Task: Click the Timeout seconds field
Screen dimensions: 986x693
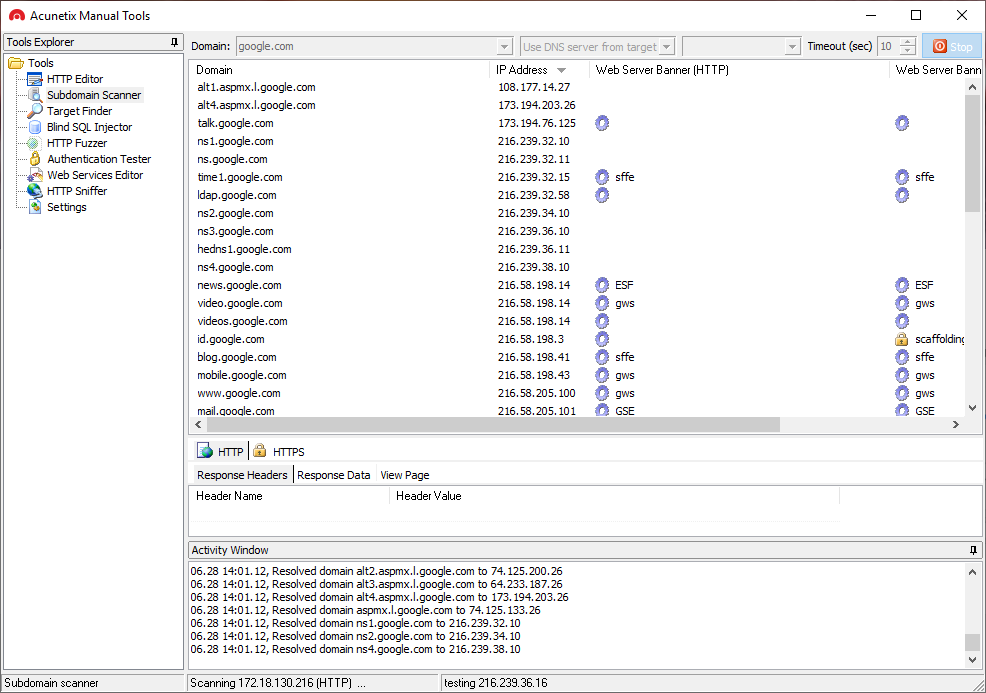Action: pos(889,47)
